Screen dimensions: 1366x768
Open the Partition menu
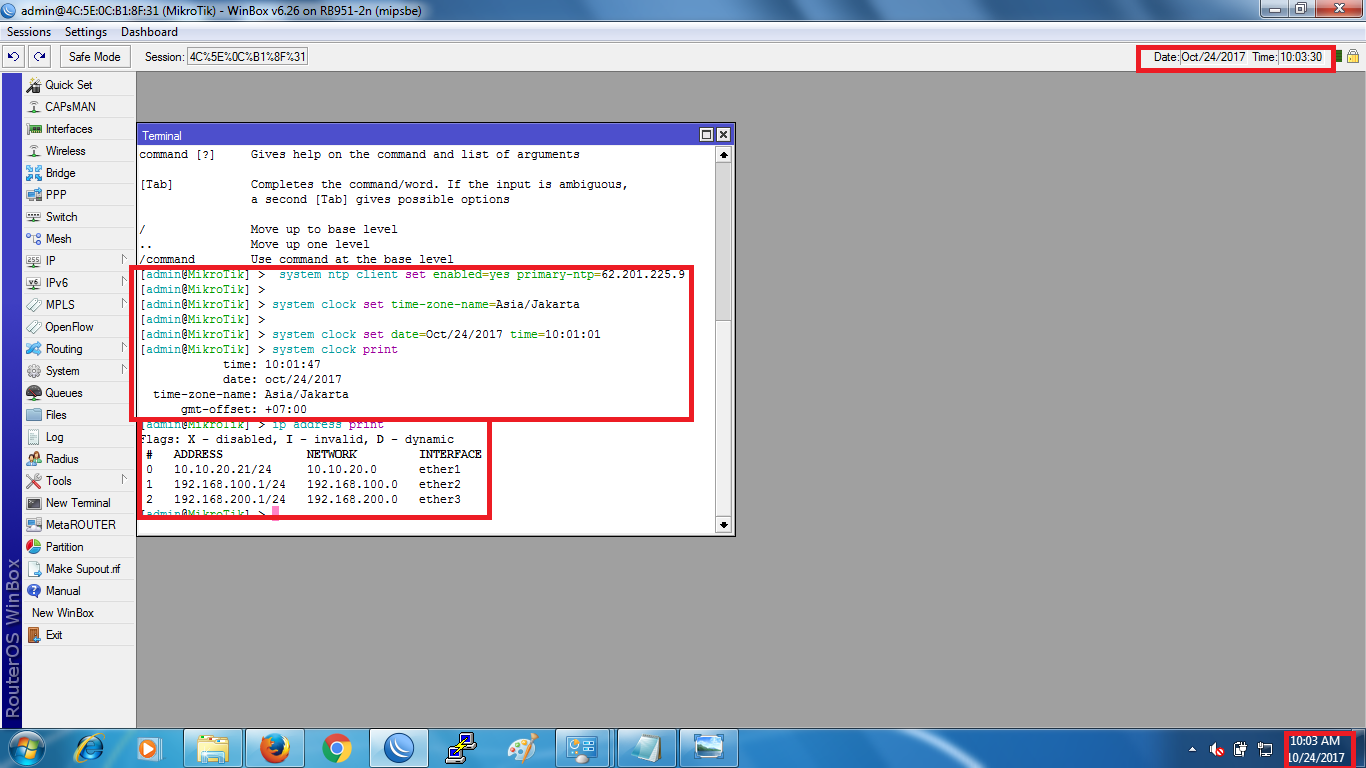79,547
